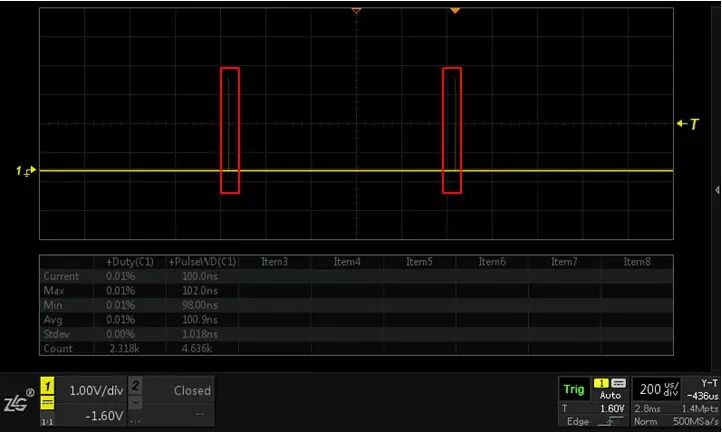Image resolution: width=722 pixels, height=433 pixels.
Task: Click the yellow trigger source 1 badge
Action: pos(601,383)
